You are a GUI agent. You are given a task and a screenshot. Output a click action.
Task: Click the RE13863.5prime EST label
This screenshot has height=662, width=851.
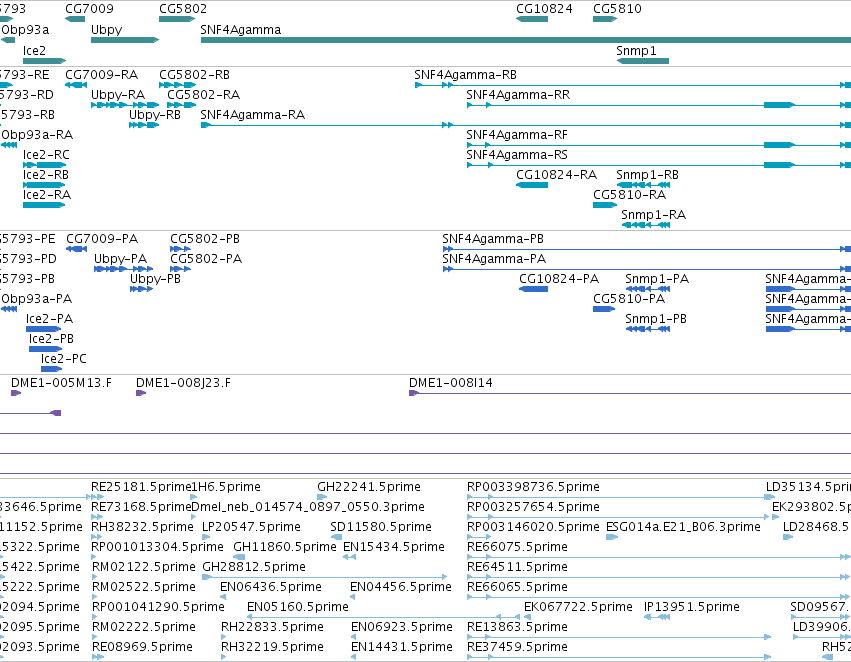(517, 627)
